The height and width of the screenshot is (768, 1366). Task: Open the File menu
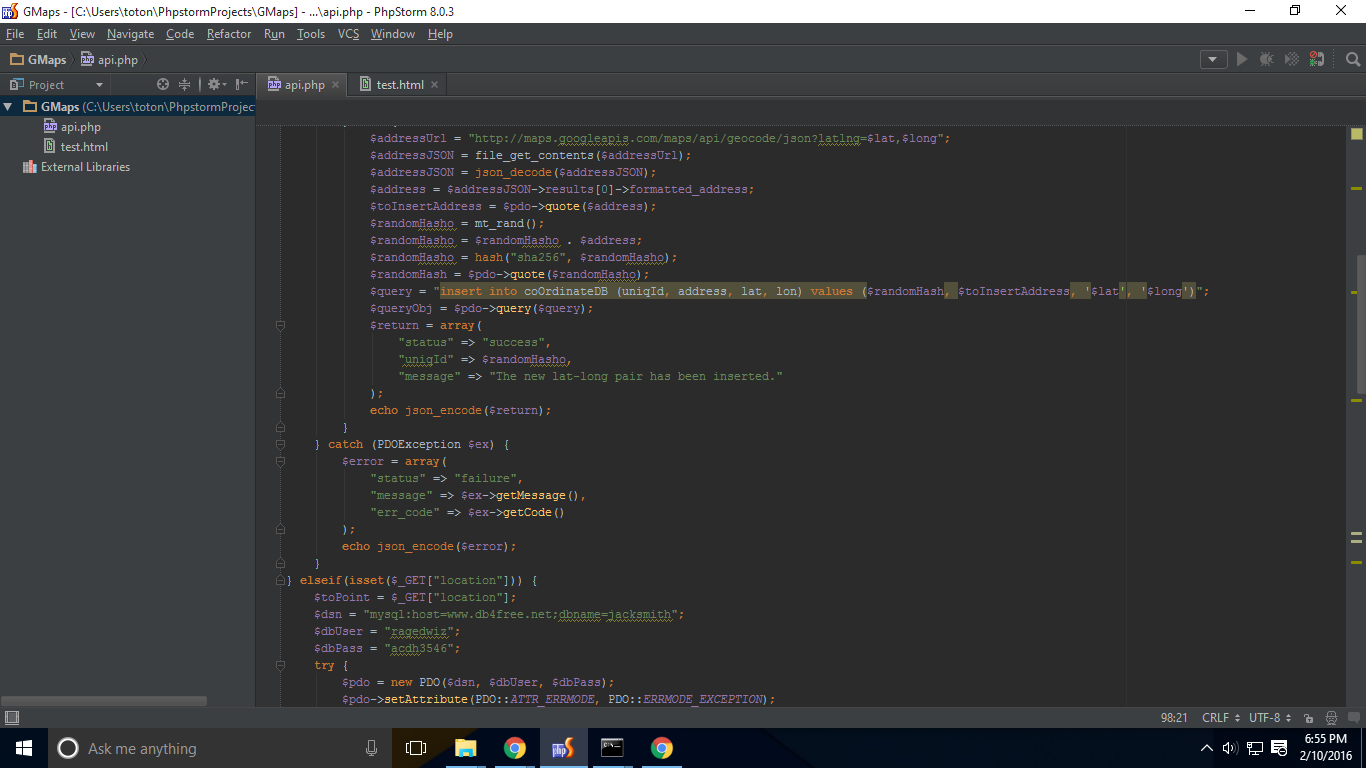tap(15, 34)
